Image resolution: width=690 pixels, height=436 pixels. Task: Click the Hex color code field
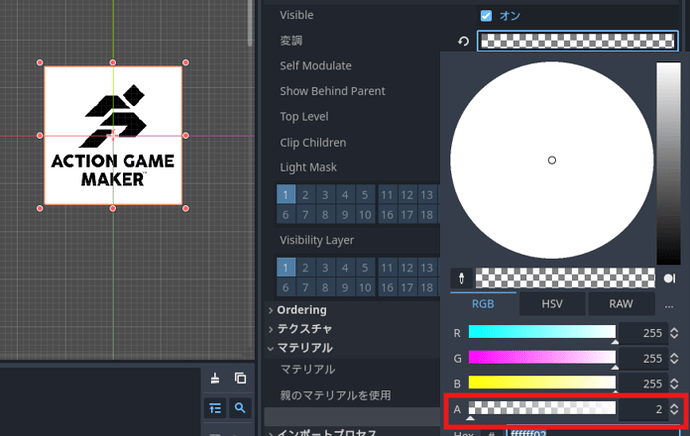point(592,433)
